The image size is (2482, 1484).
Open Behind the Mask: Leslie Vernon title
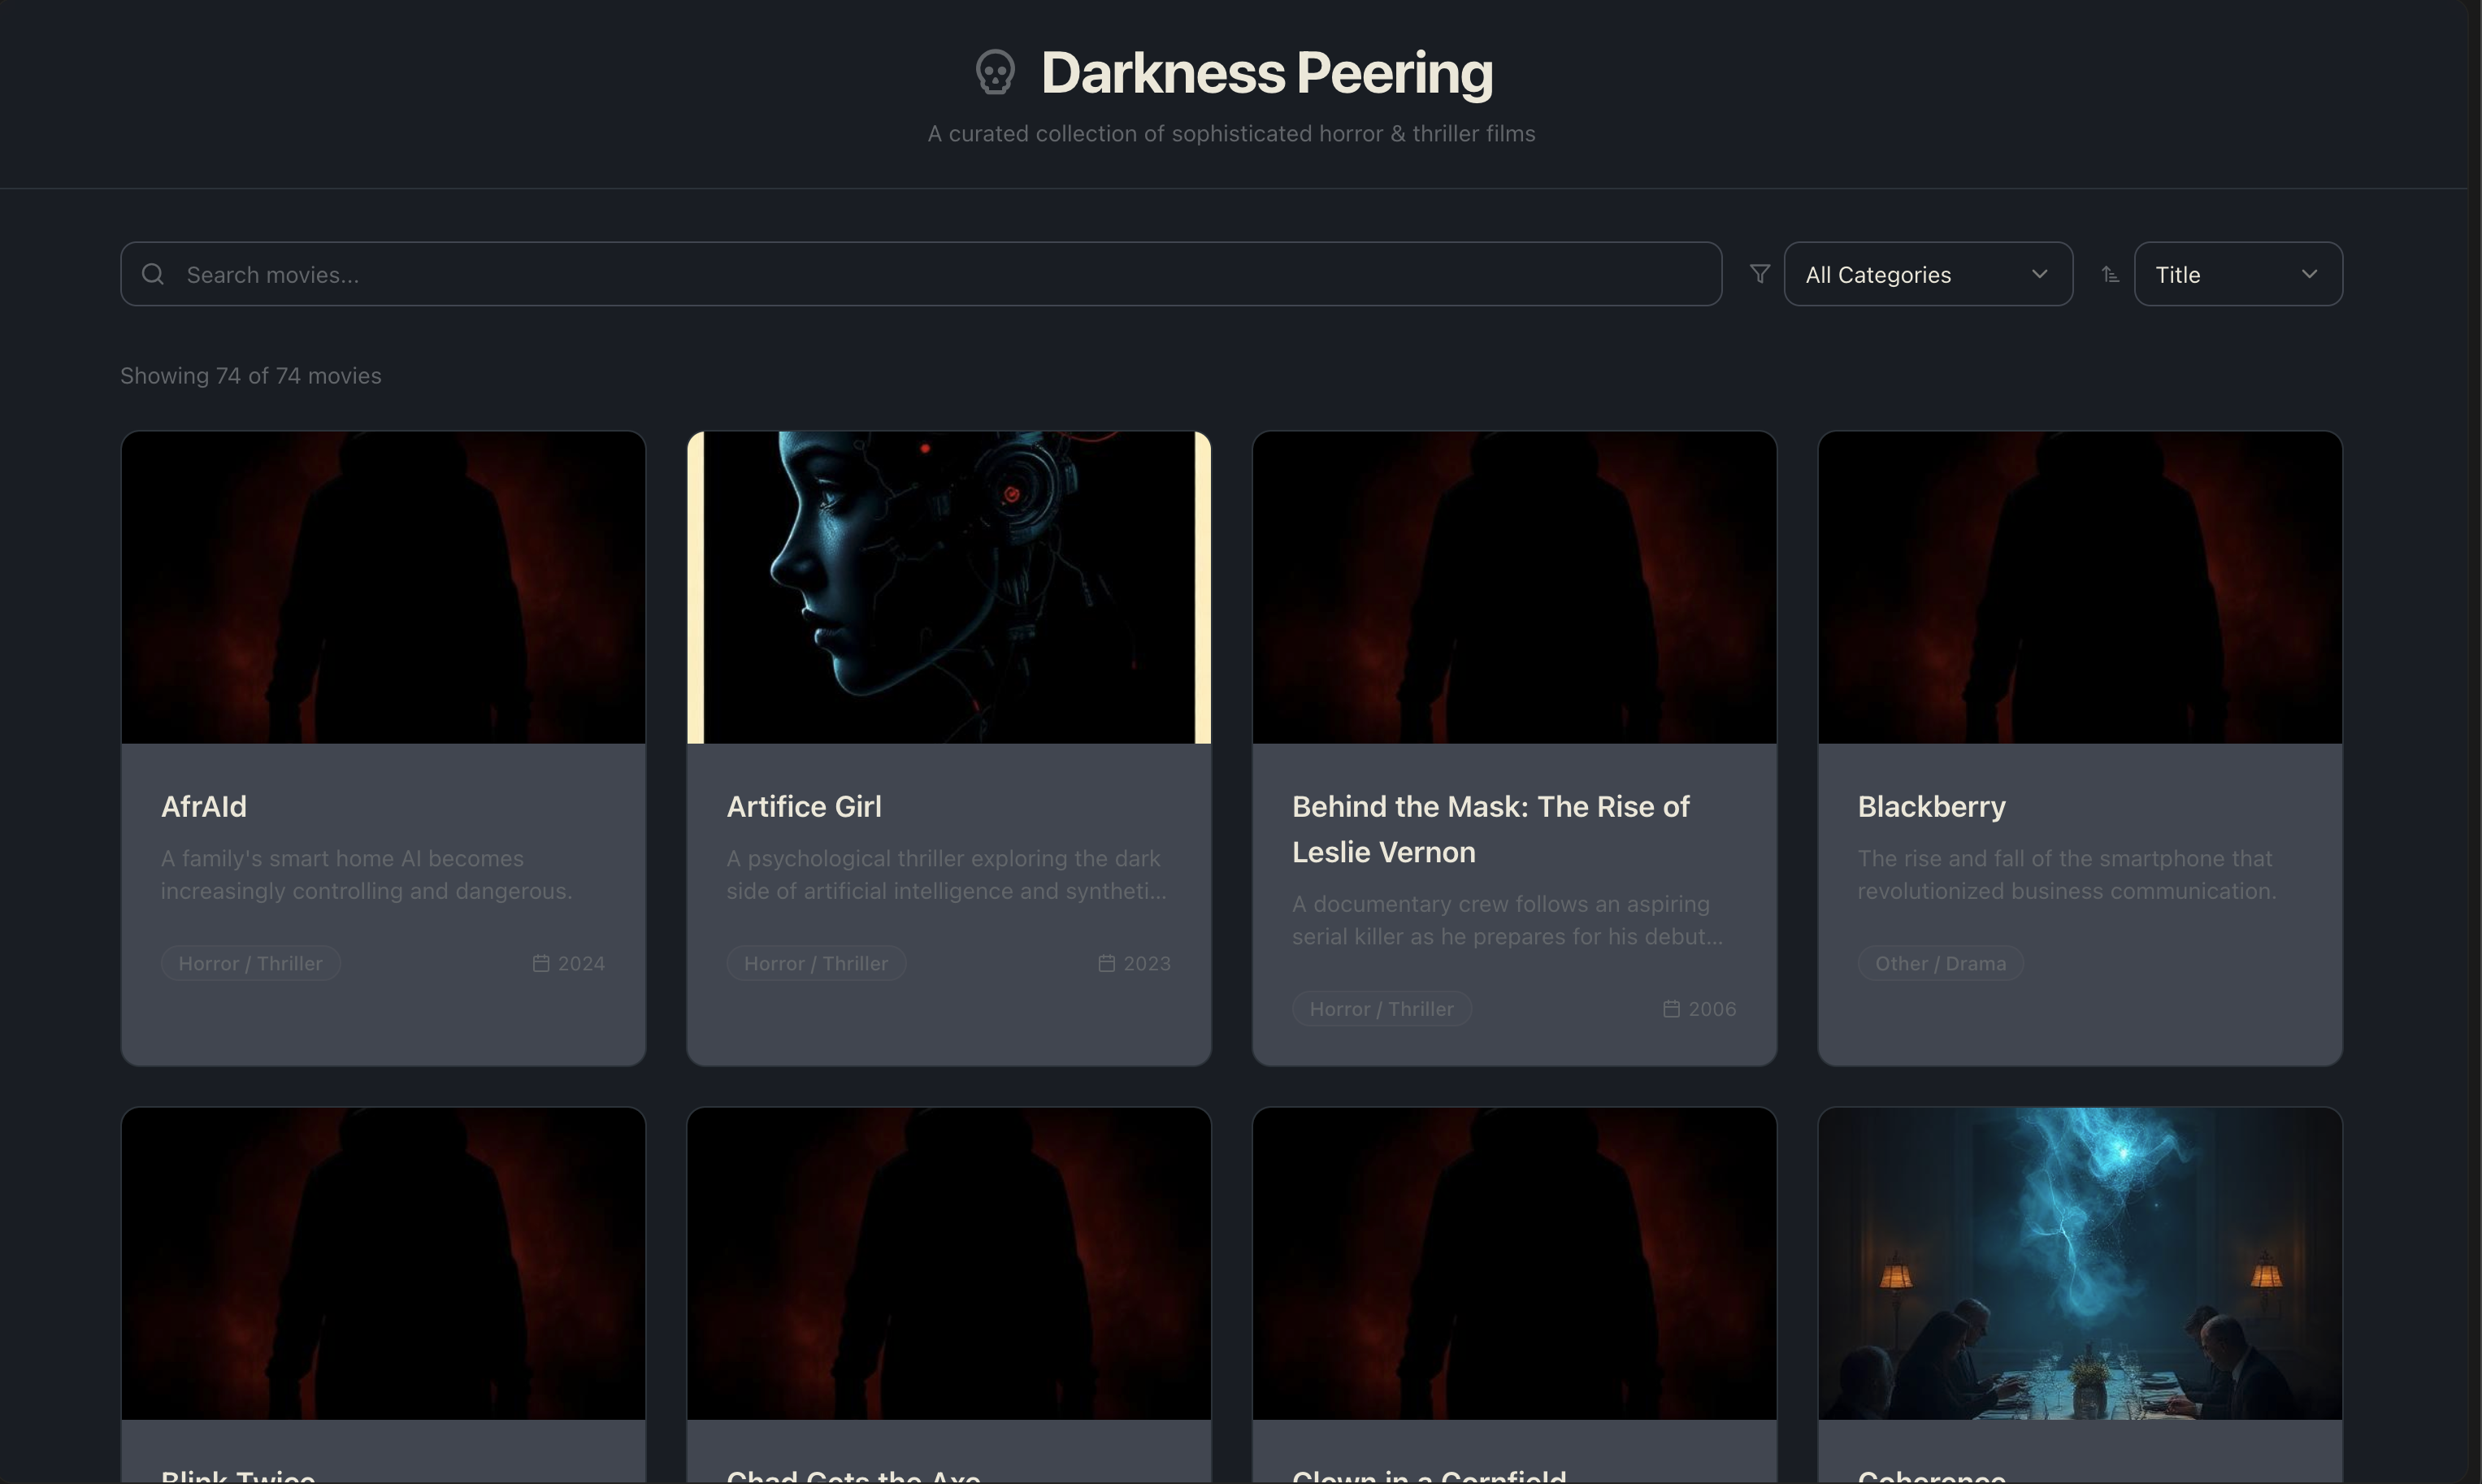pos(1490,828)
